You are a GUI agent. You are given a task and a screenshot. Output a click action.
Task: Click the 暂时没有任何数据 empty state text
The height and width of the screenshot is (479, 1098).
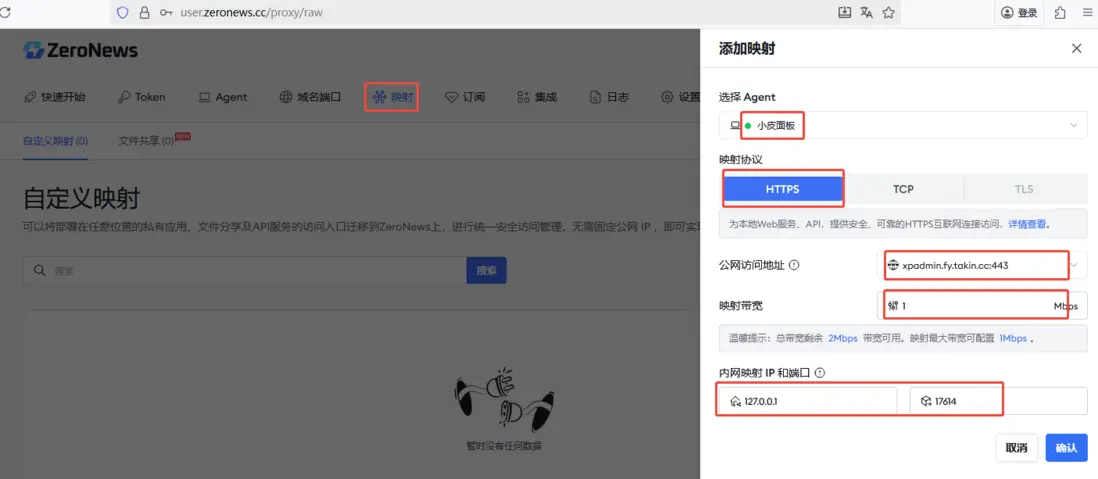(503, 445)
